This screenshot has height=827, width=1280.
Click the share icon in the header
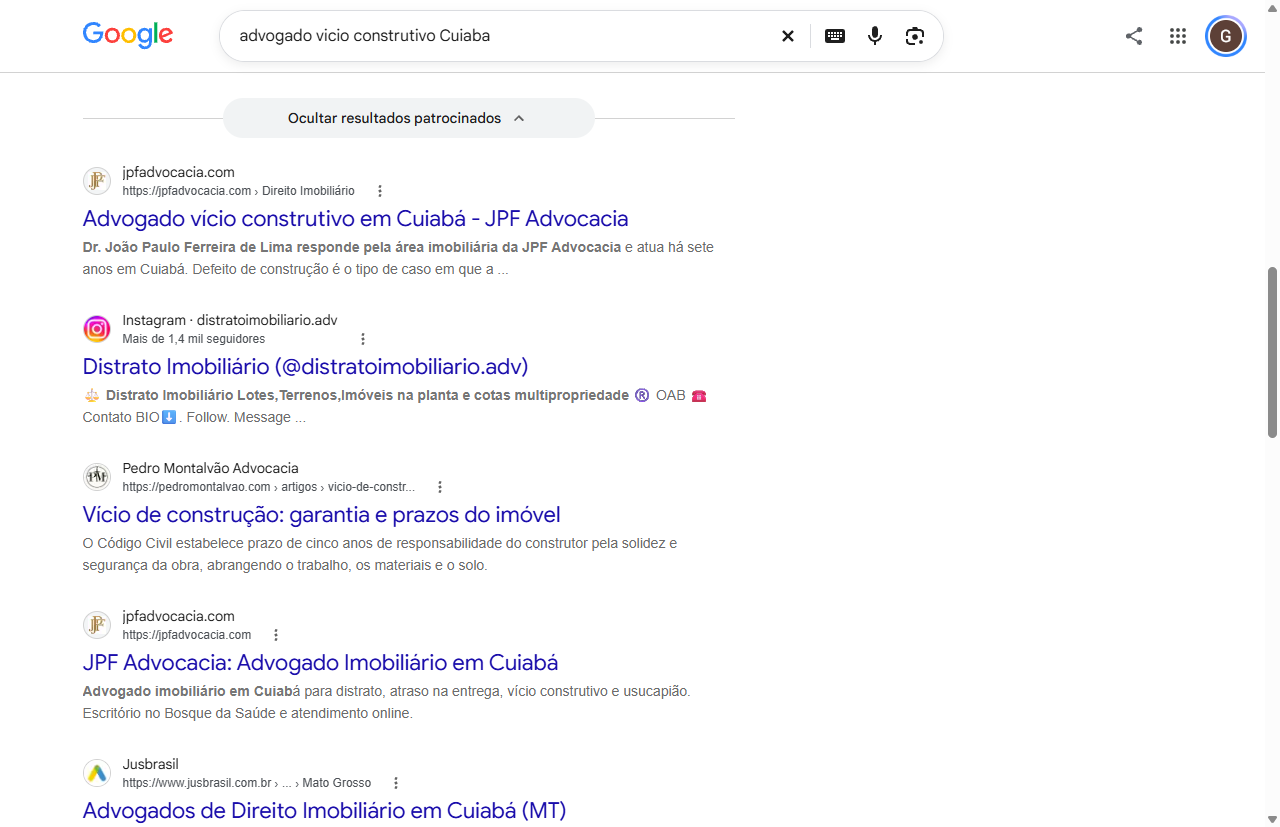(x=1134, y=36)
